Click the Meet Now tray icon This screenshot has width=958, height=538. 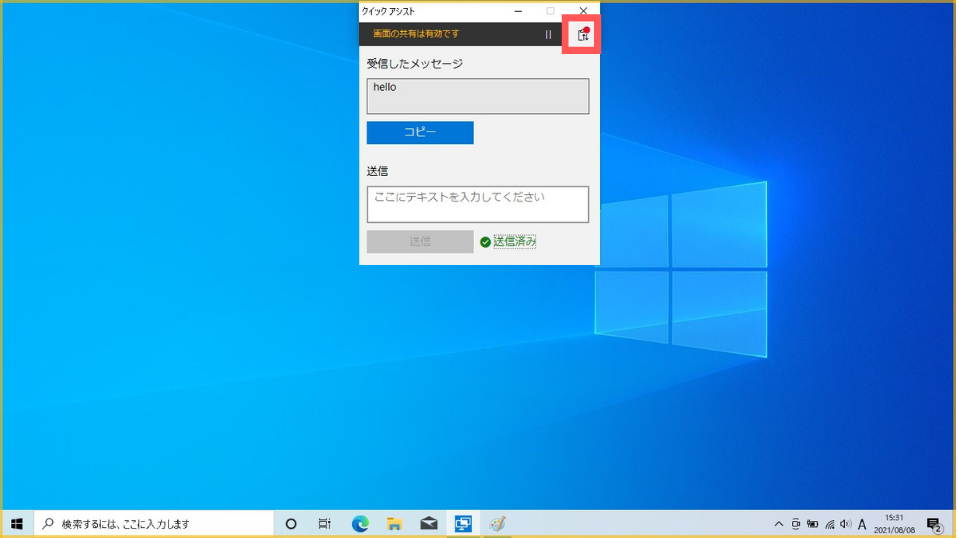[795, 524]
